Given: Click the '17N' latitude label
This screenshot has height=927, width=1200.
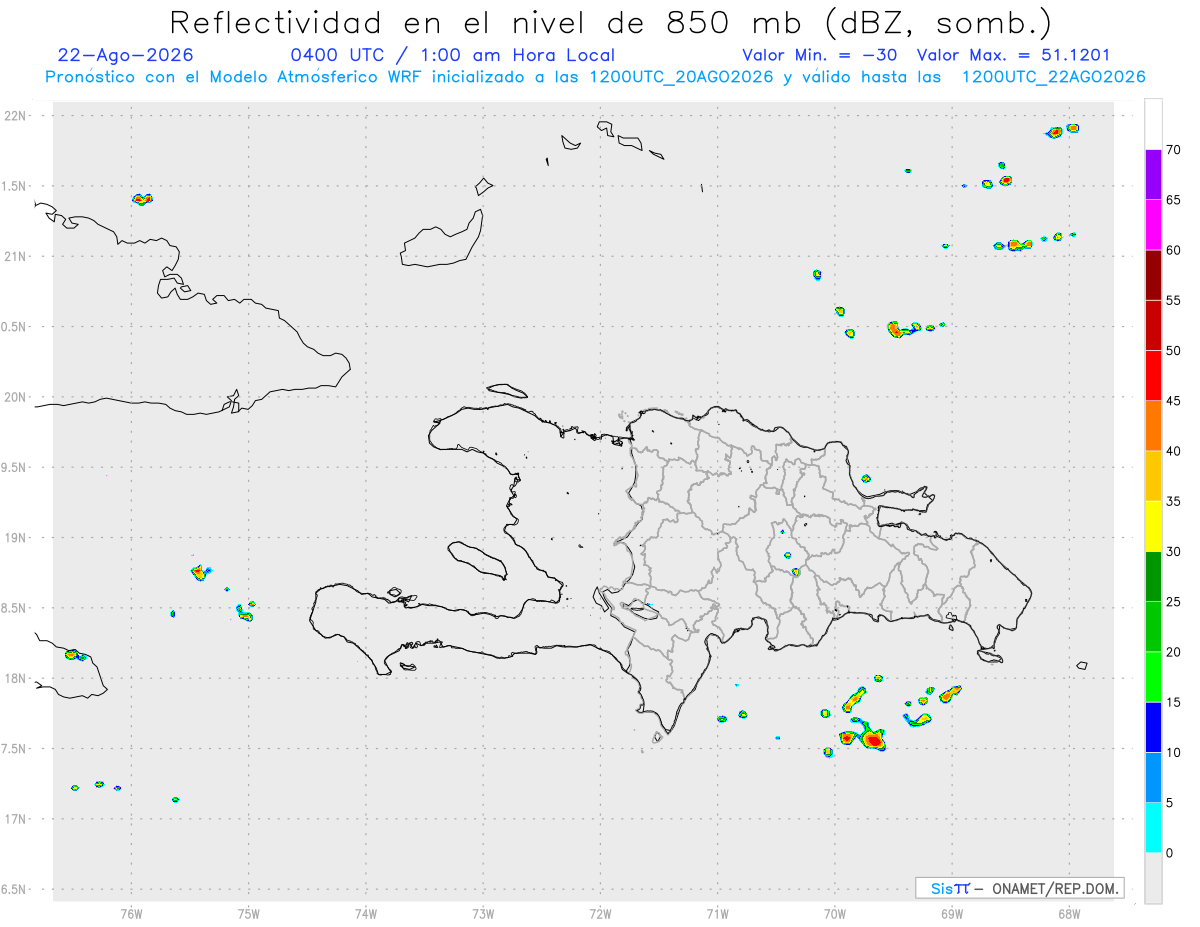Looking at the screenshot, I should (15, 819).
